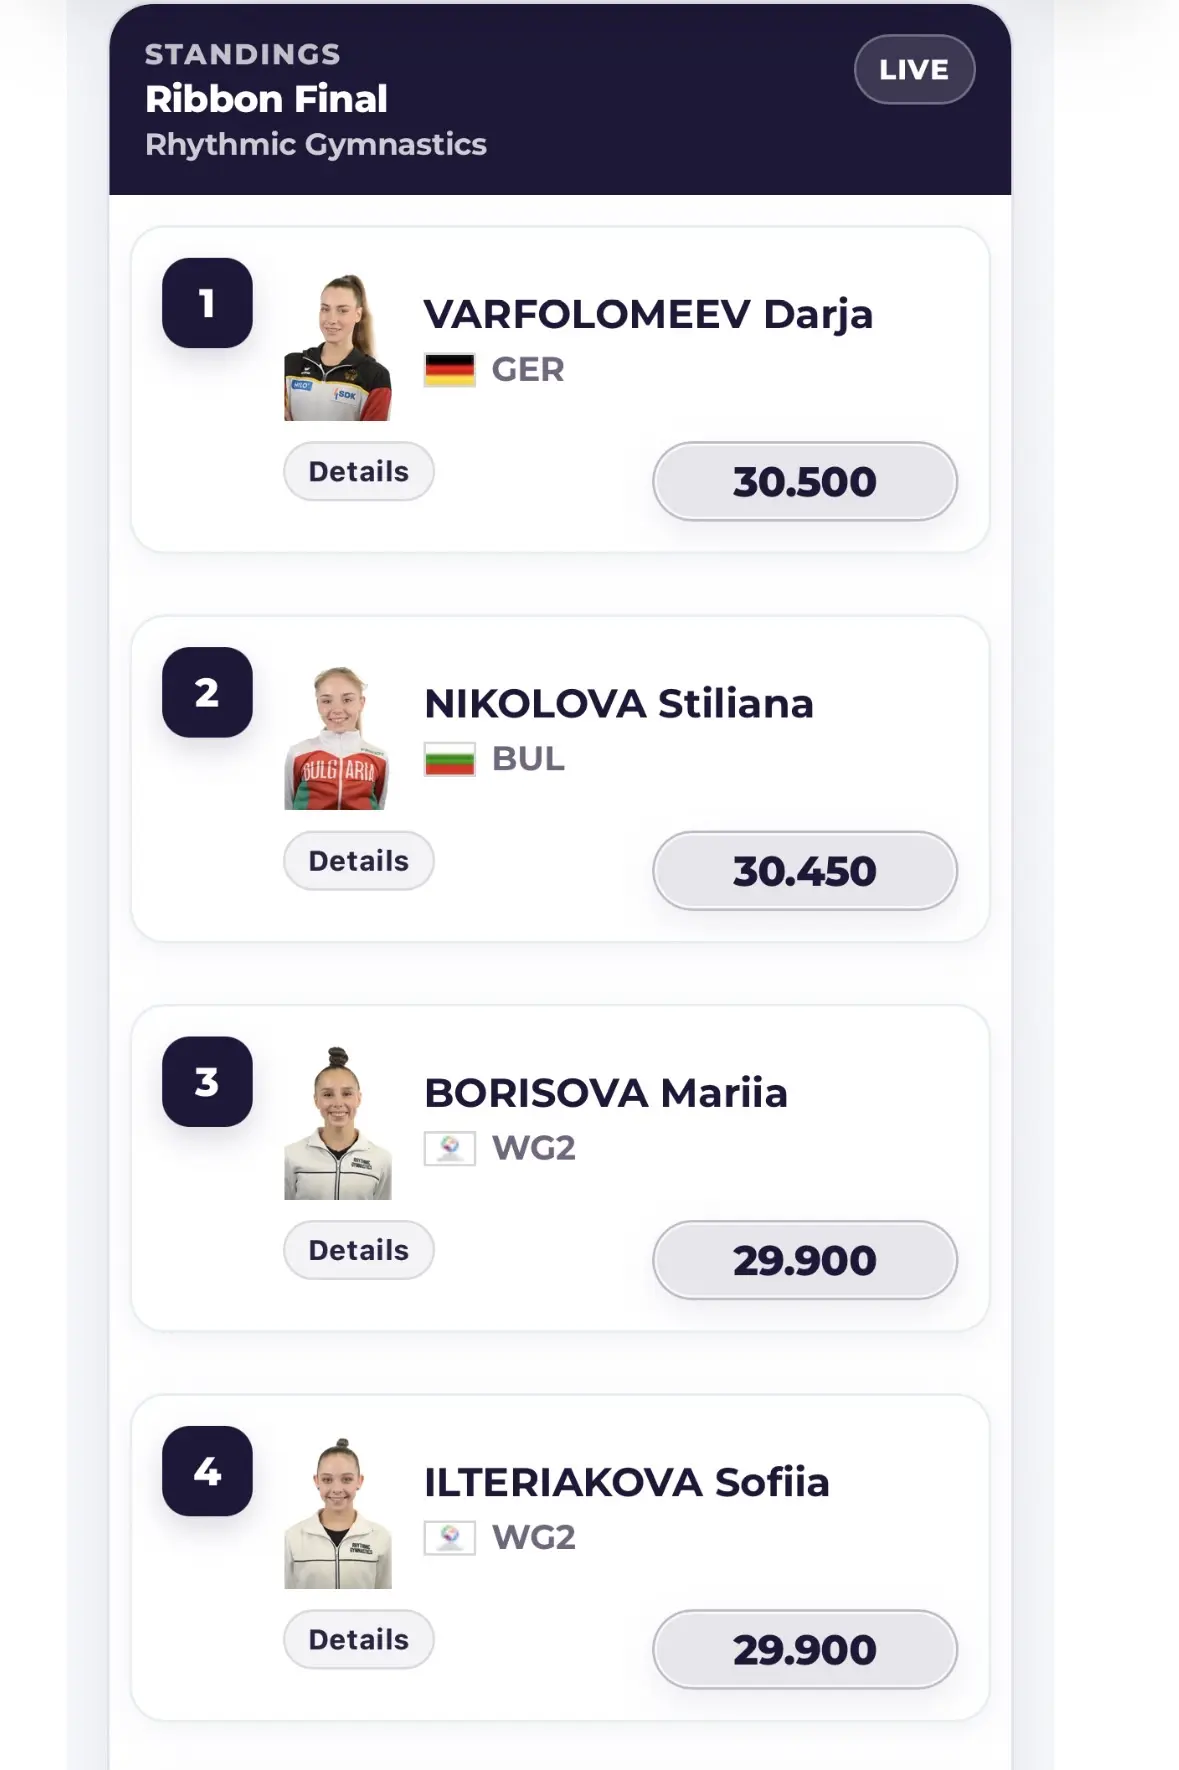The height and width of the screenshot is (1770, 1179).
Task: Click Borisova's 29.900 score pill
Action: pos(805,1260)
